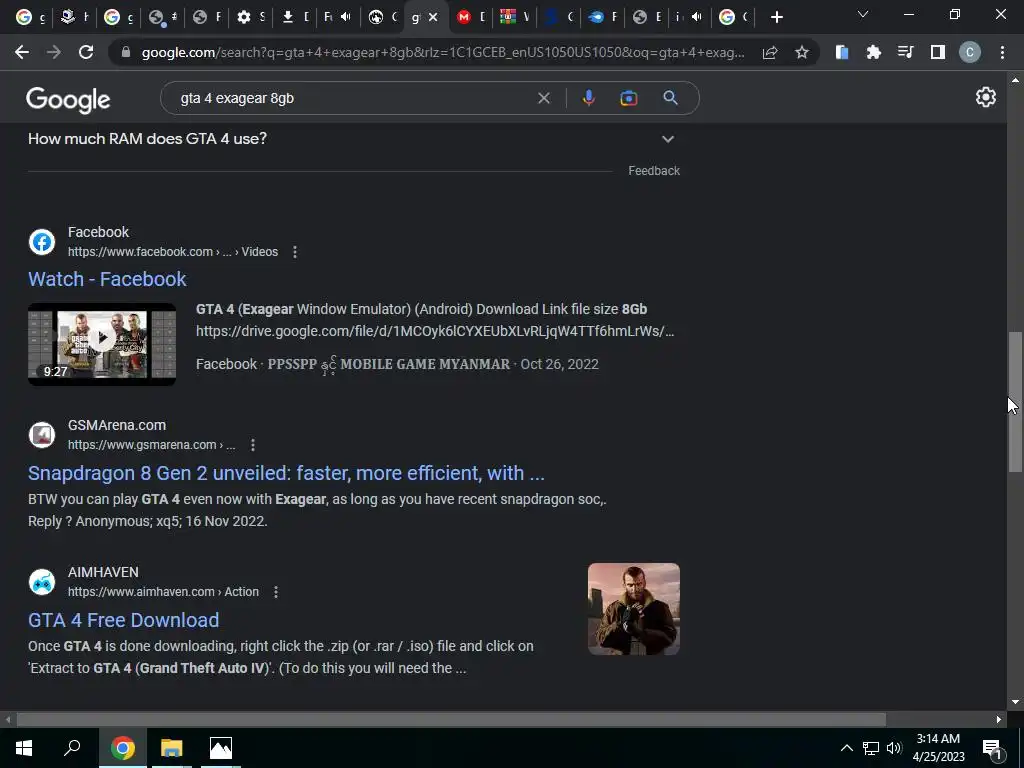
Task: Click the Feedback link
Action: [x=654, y=170]
